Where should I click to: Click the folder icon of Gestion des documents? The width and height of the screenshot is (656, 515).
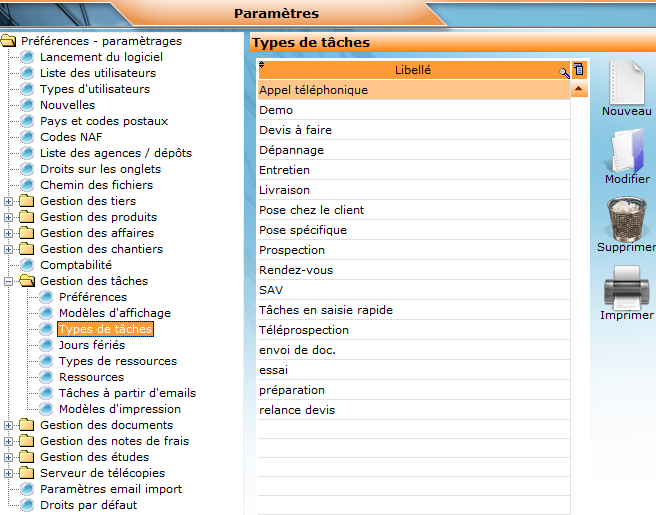[x=27, y=425]
